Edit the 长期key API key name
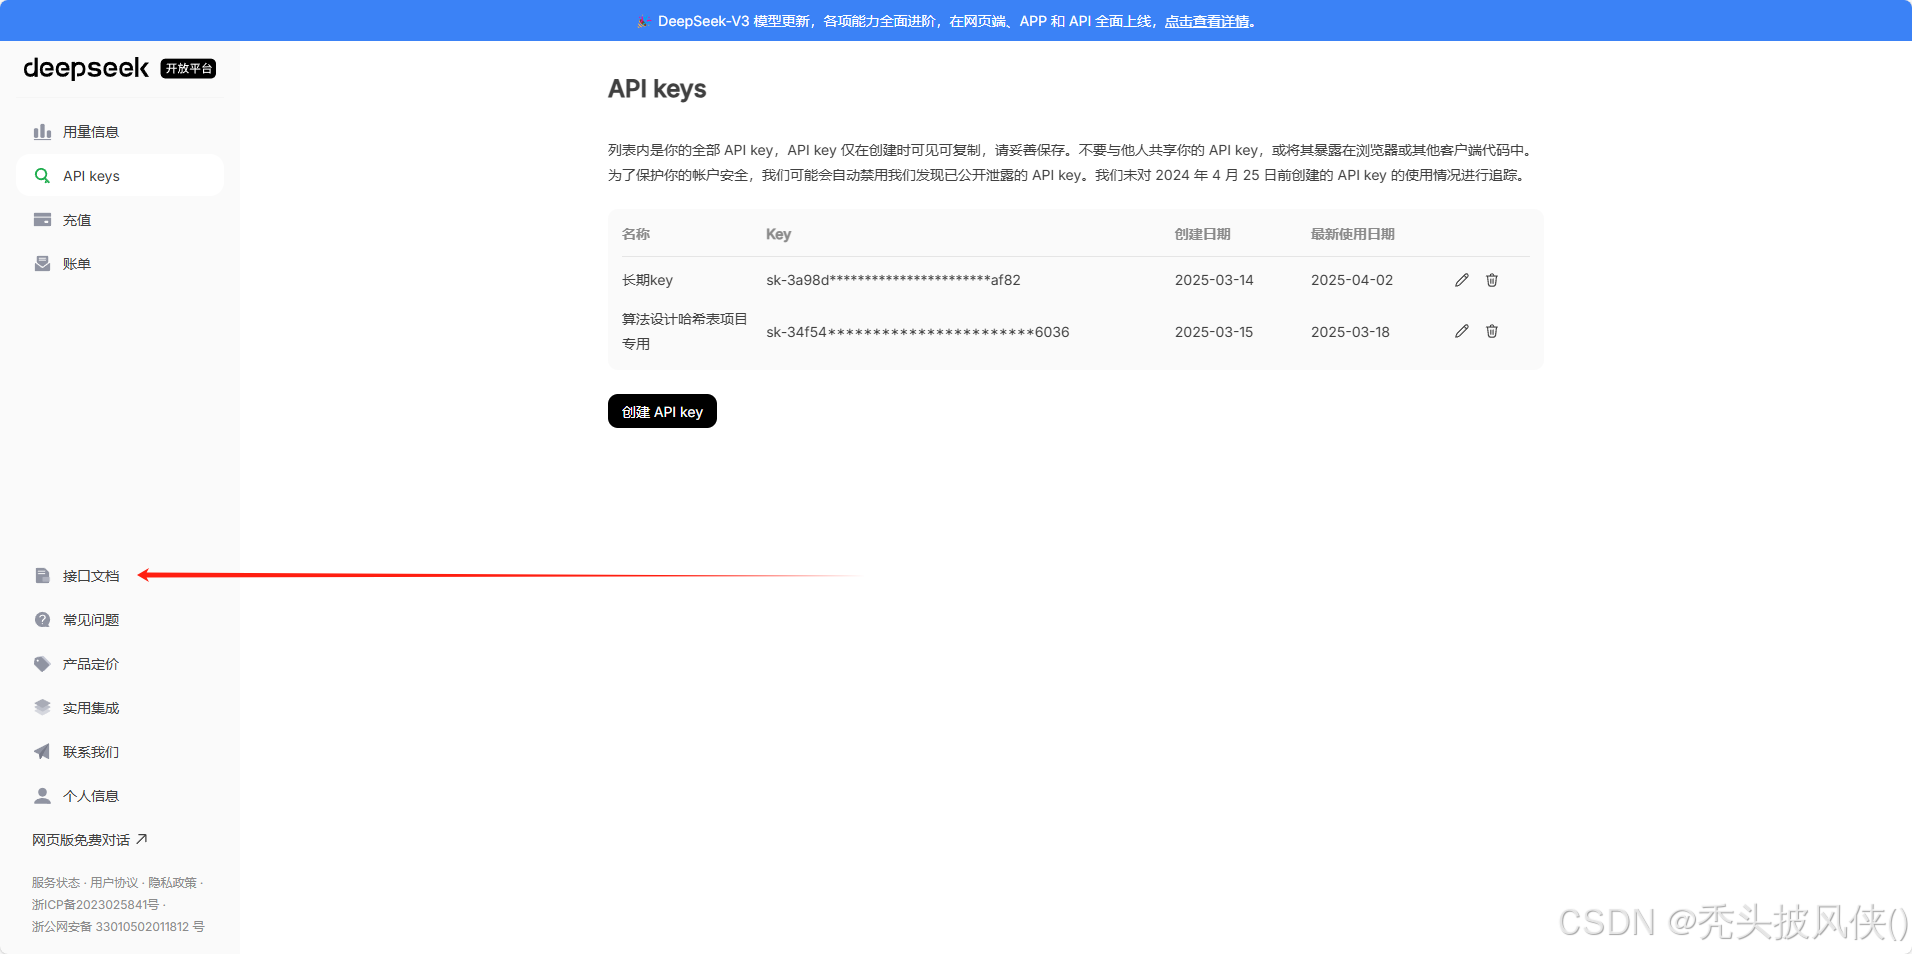 point(1462,280)
